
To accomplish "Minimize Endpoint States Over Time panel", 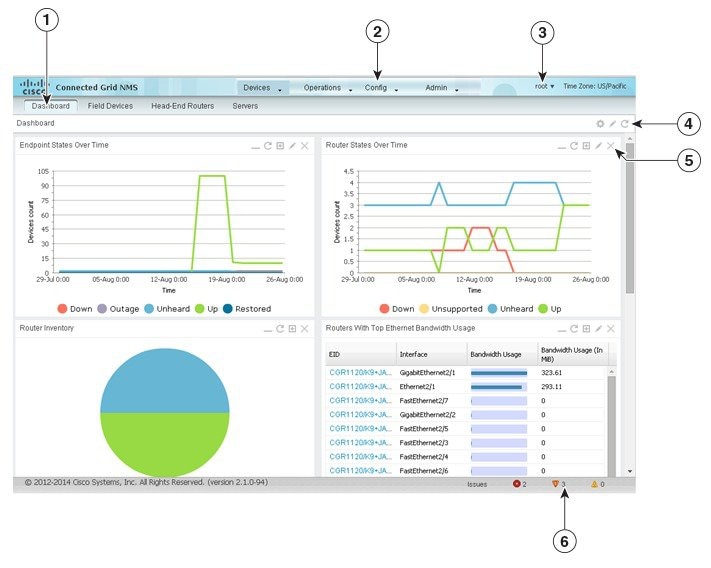I will click(x=255, y=146).
